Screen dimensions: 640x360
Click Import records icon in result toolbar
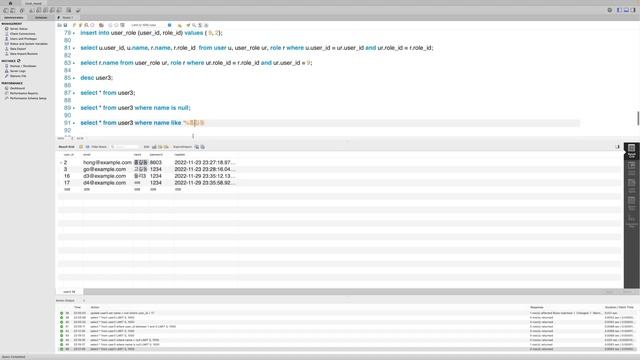pos(202,147)
